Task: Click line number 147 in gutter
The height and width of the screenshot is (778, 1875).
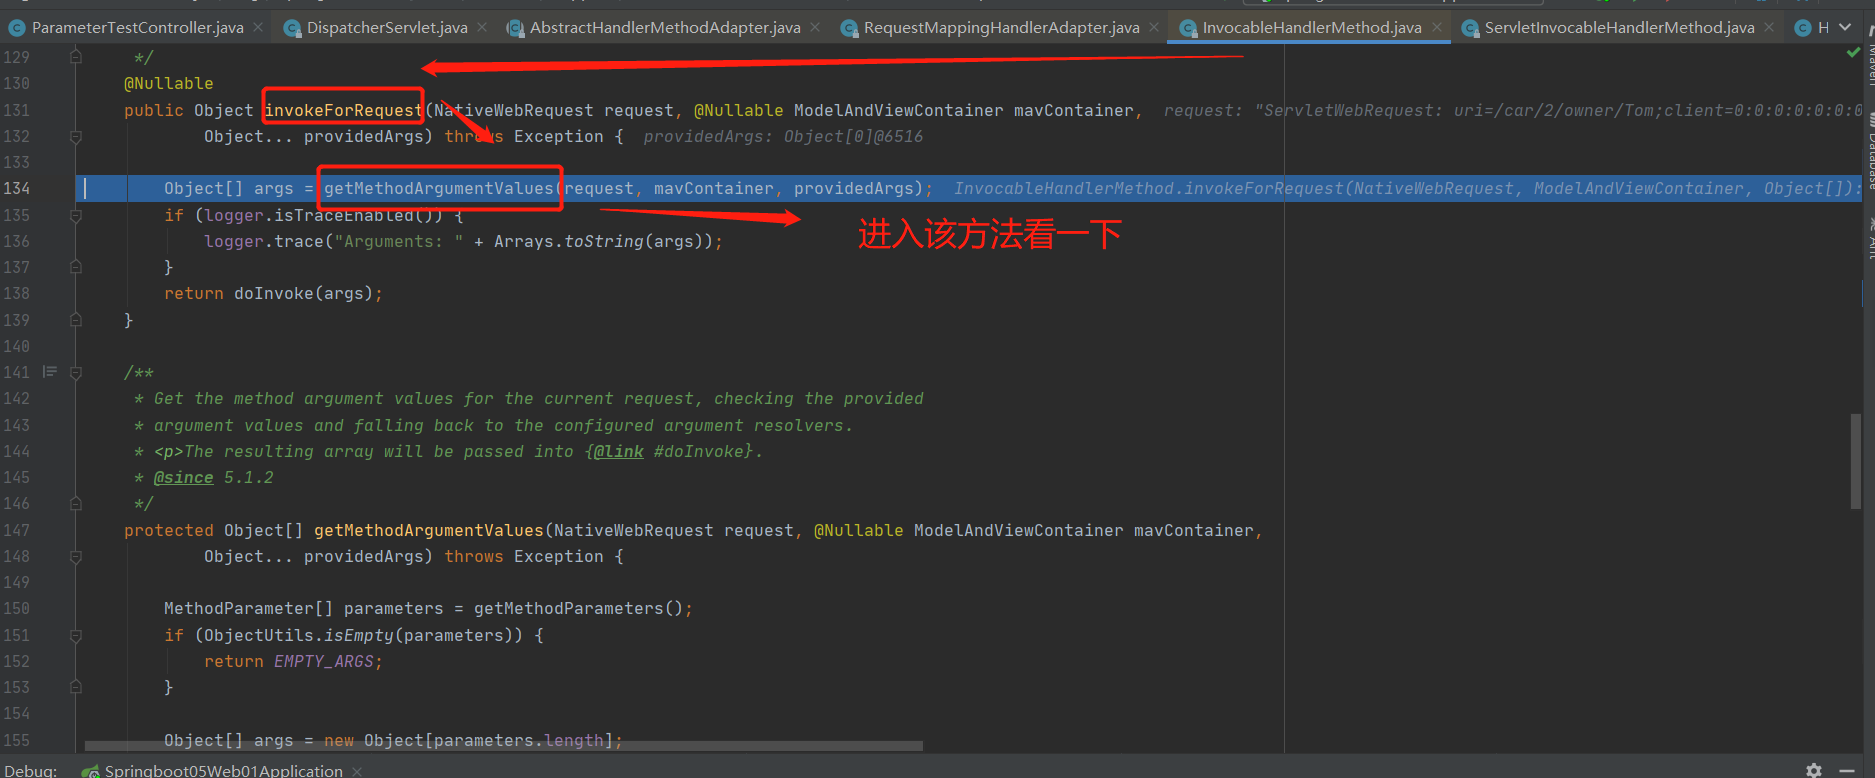Action: (x=16, y=530)
